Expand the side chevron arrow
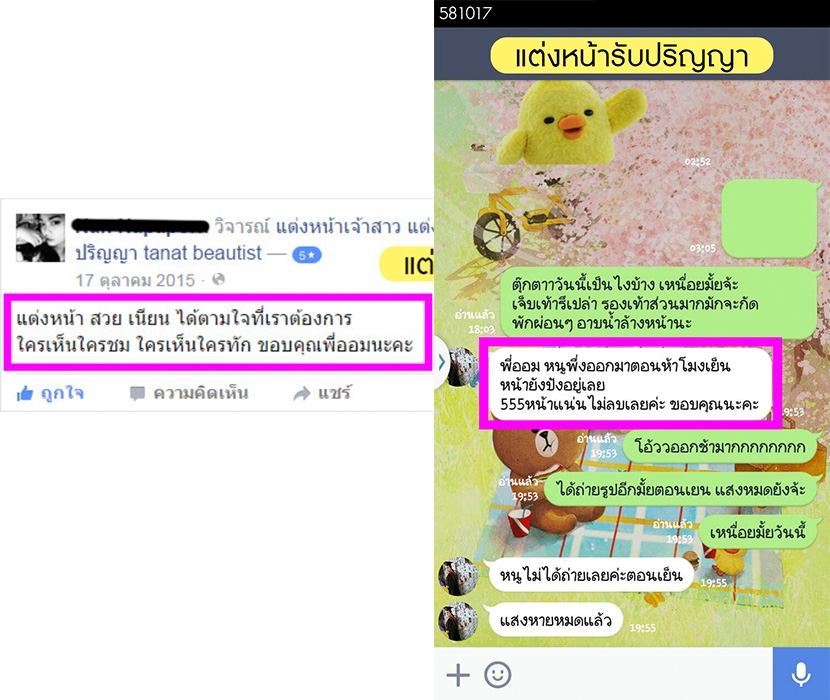Image resolution: width=830 pixels, height=700 pixels. click(x=441, y=362)
